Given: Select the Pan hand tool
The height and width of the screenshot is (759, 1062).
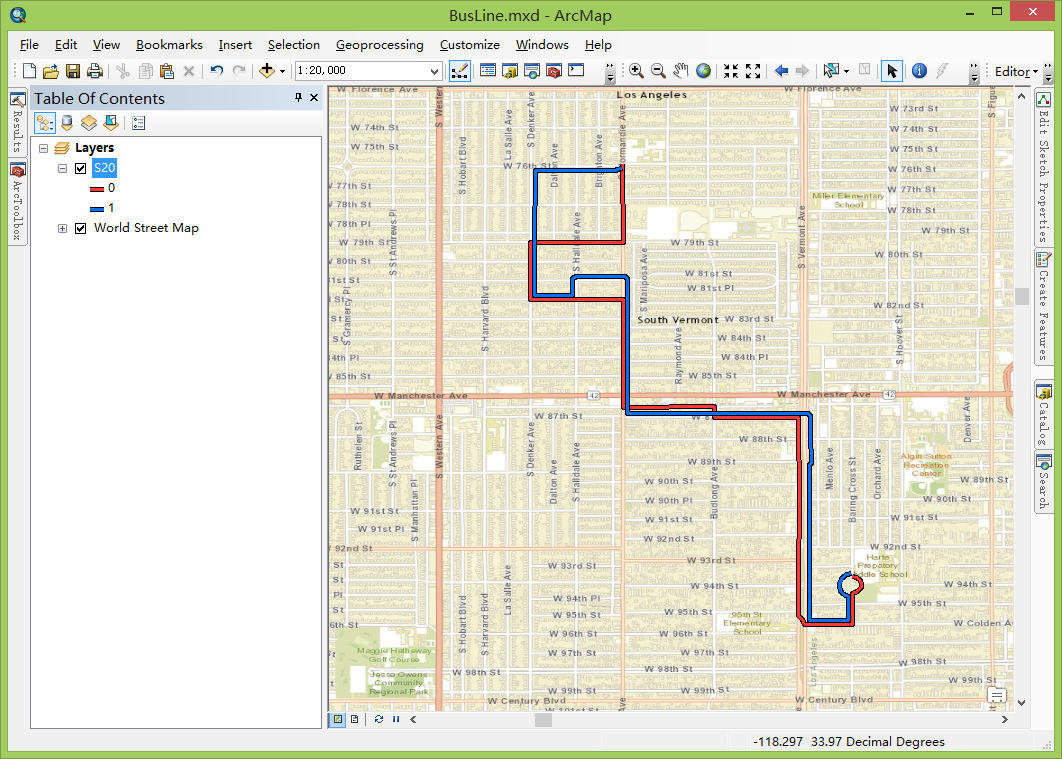Looking at the screenshot, I should [681, 70].
